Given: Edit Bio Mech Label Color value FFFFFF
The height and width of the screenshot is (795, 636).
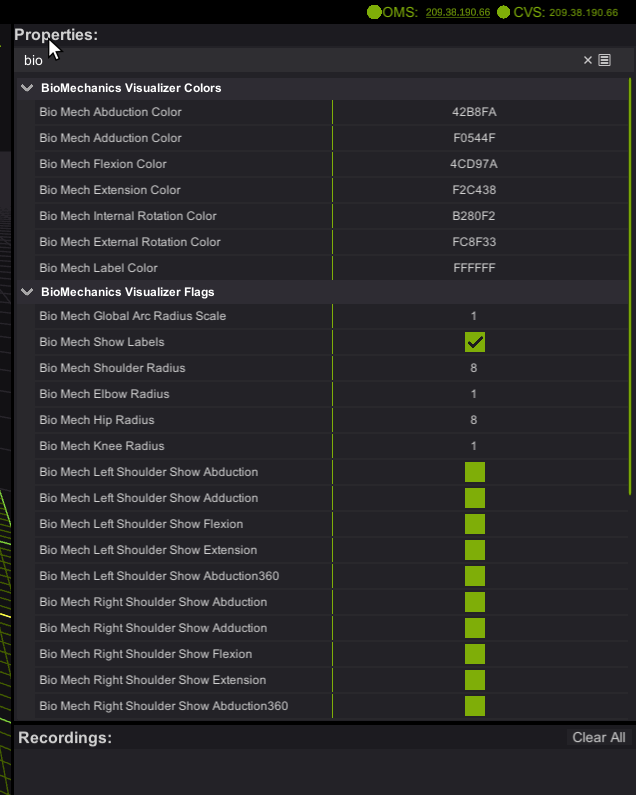Looking at the screenshot, I should tap(474, 268).
